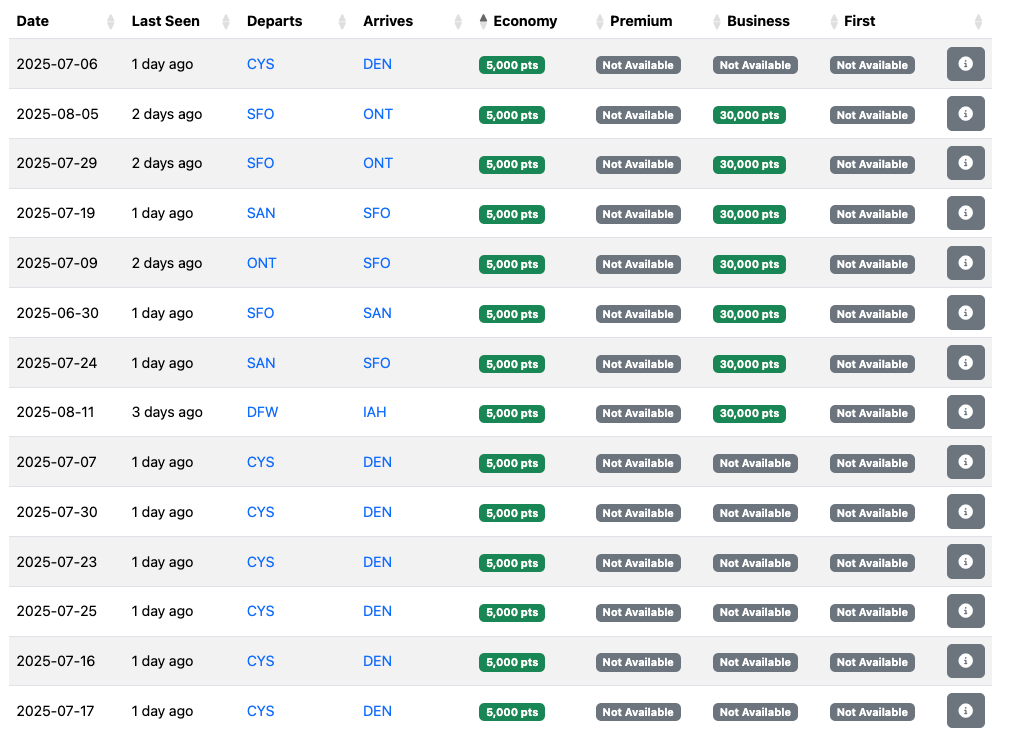Viewport: 1009px width, 735px height.
Task: Open DEN link in 2025-07-30 row
Action: (x=377, y=512)
